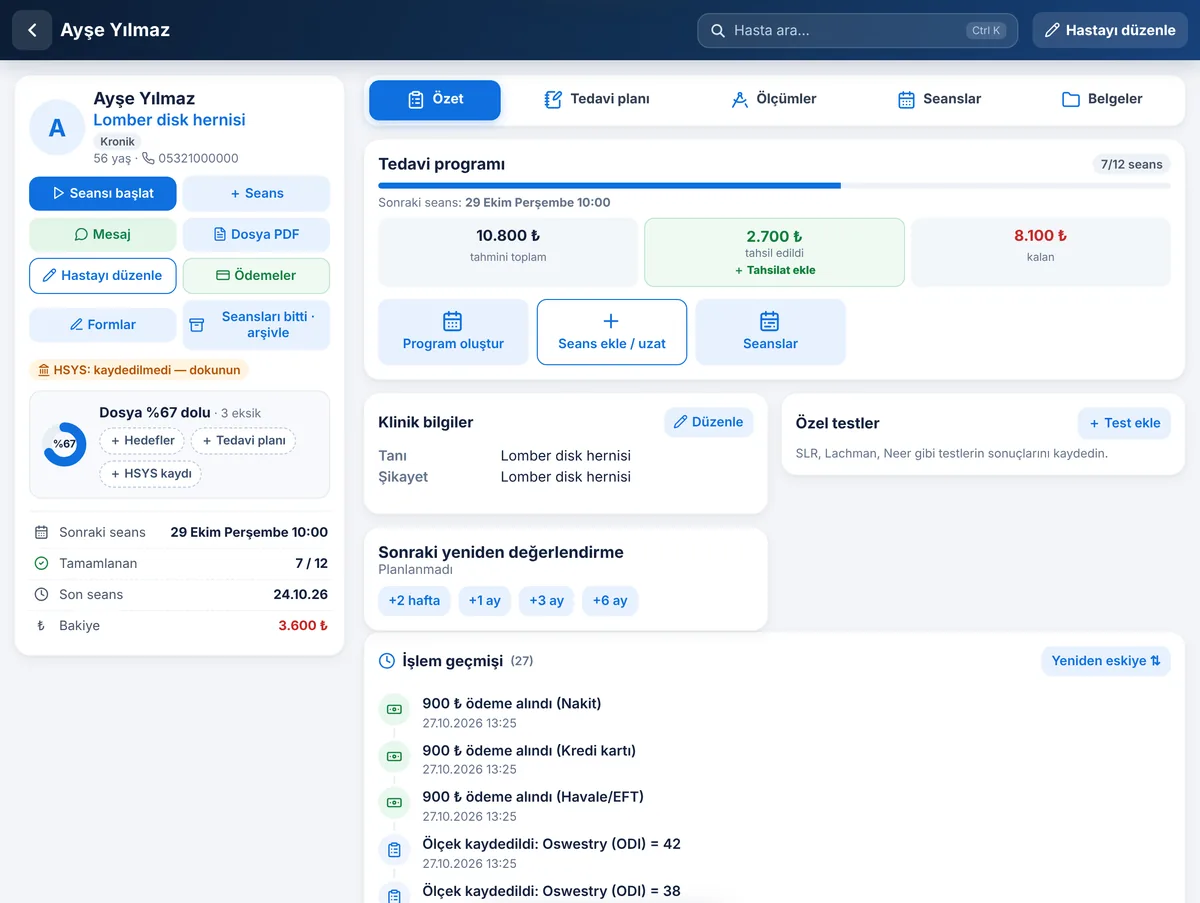Click the patient avatar letter A
This screenshot has width=1200, height=903.
click(x=57, y=127)
